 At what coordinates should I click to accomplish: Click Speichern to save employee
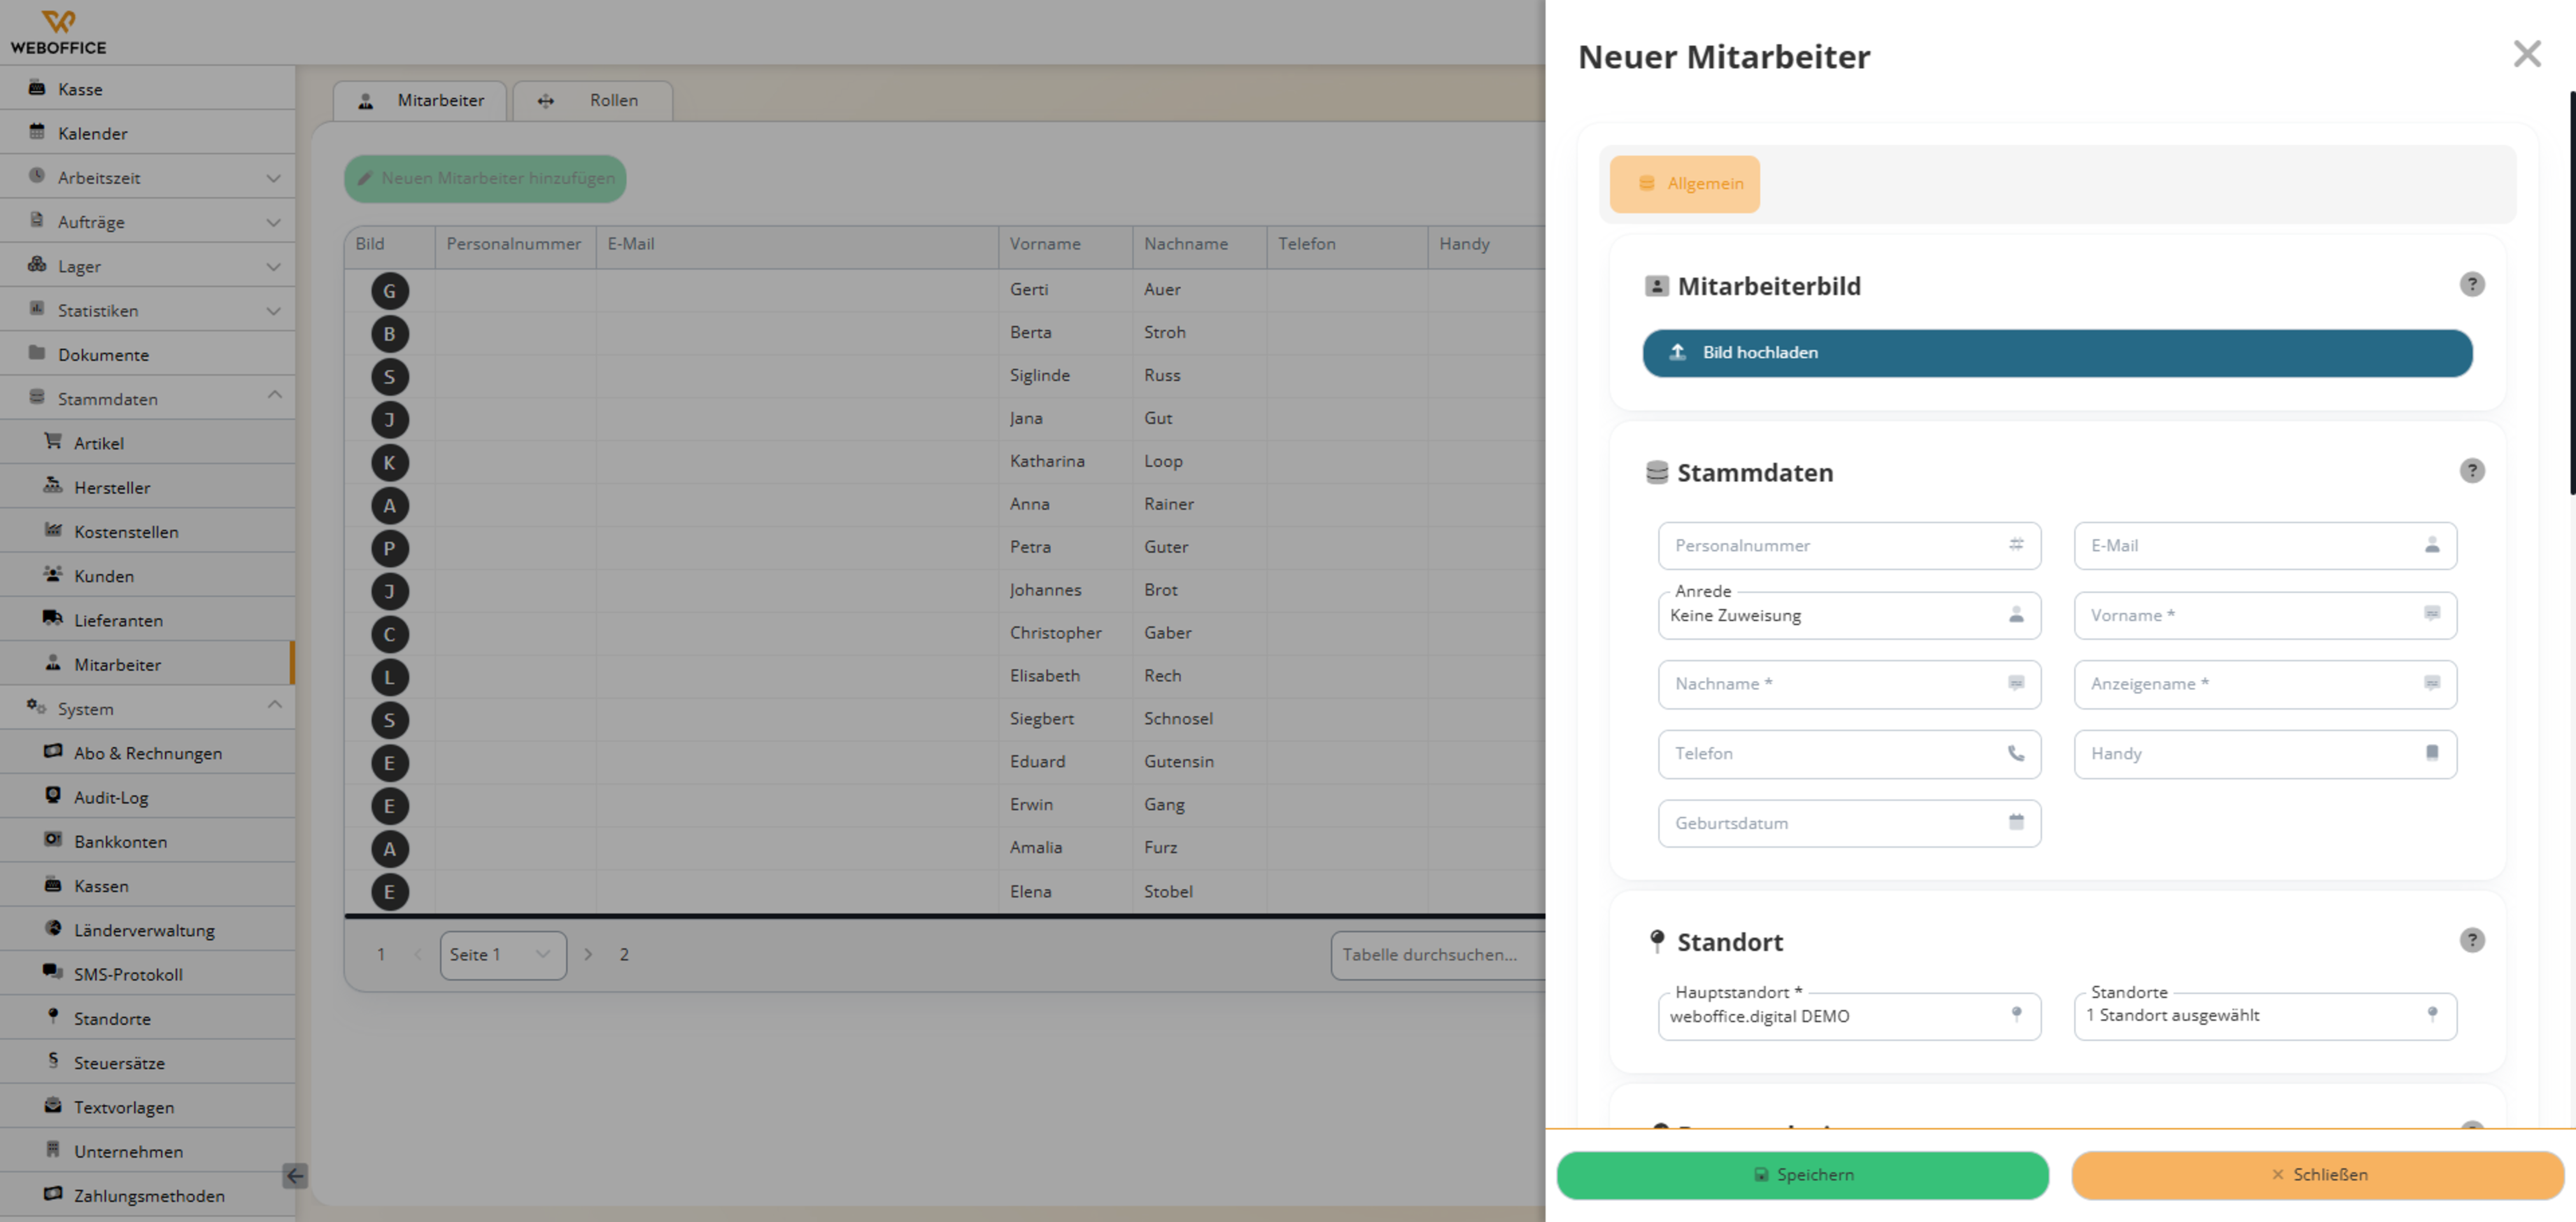click(x=1802, y=1175)
